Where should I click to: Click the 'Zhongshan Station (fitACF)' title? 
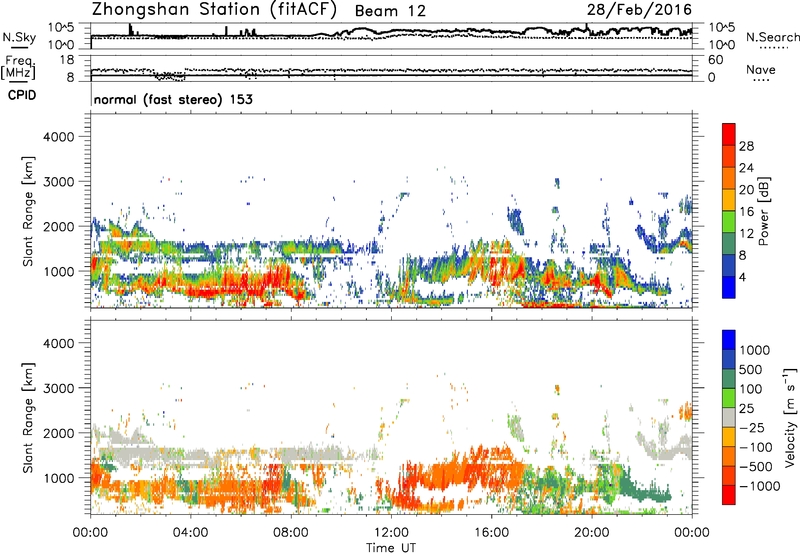click(214, 10)
